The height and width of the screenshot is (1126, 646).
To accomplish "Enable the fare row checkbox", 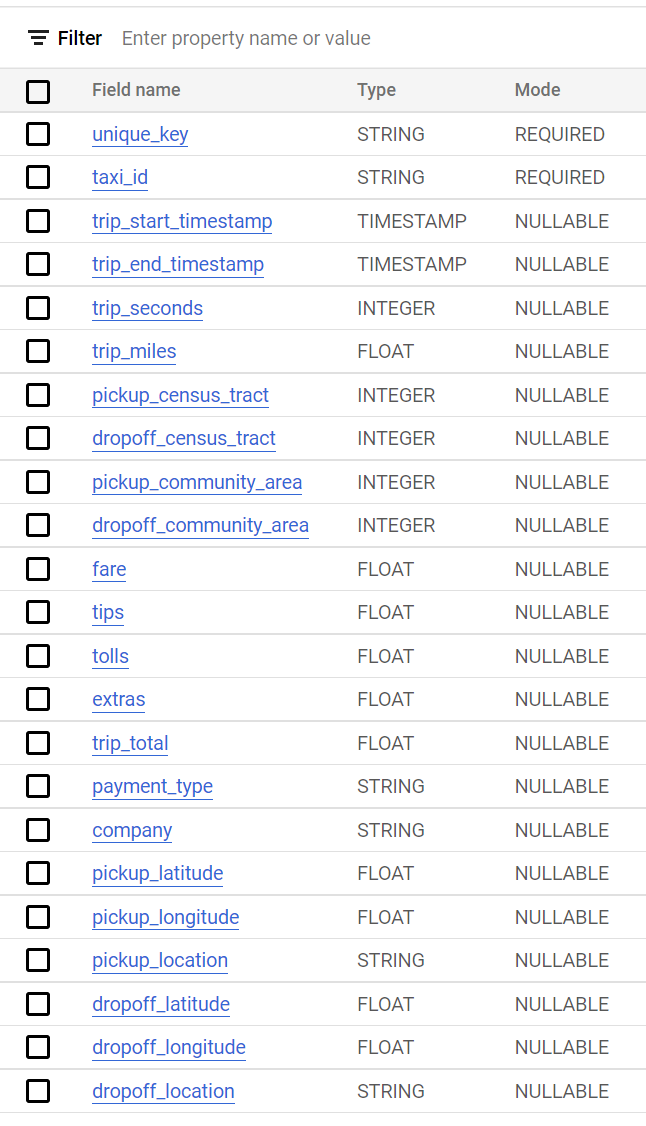I will pos(38,569).
